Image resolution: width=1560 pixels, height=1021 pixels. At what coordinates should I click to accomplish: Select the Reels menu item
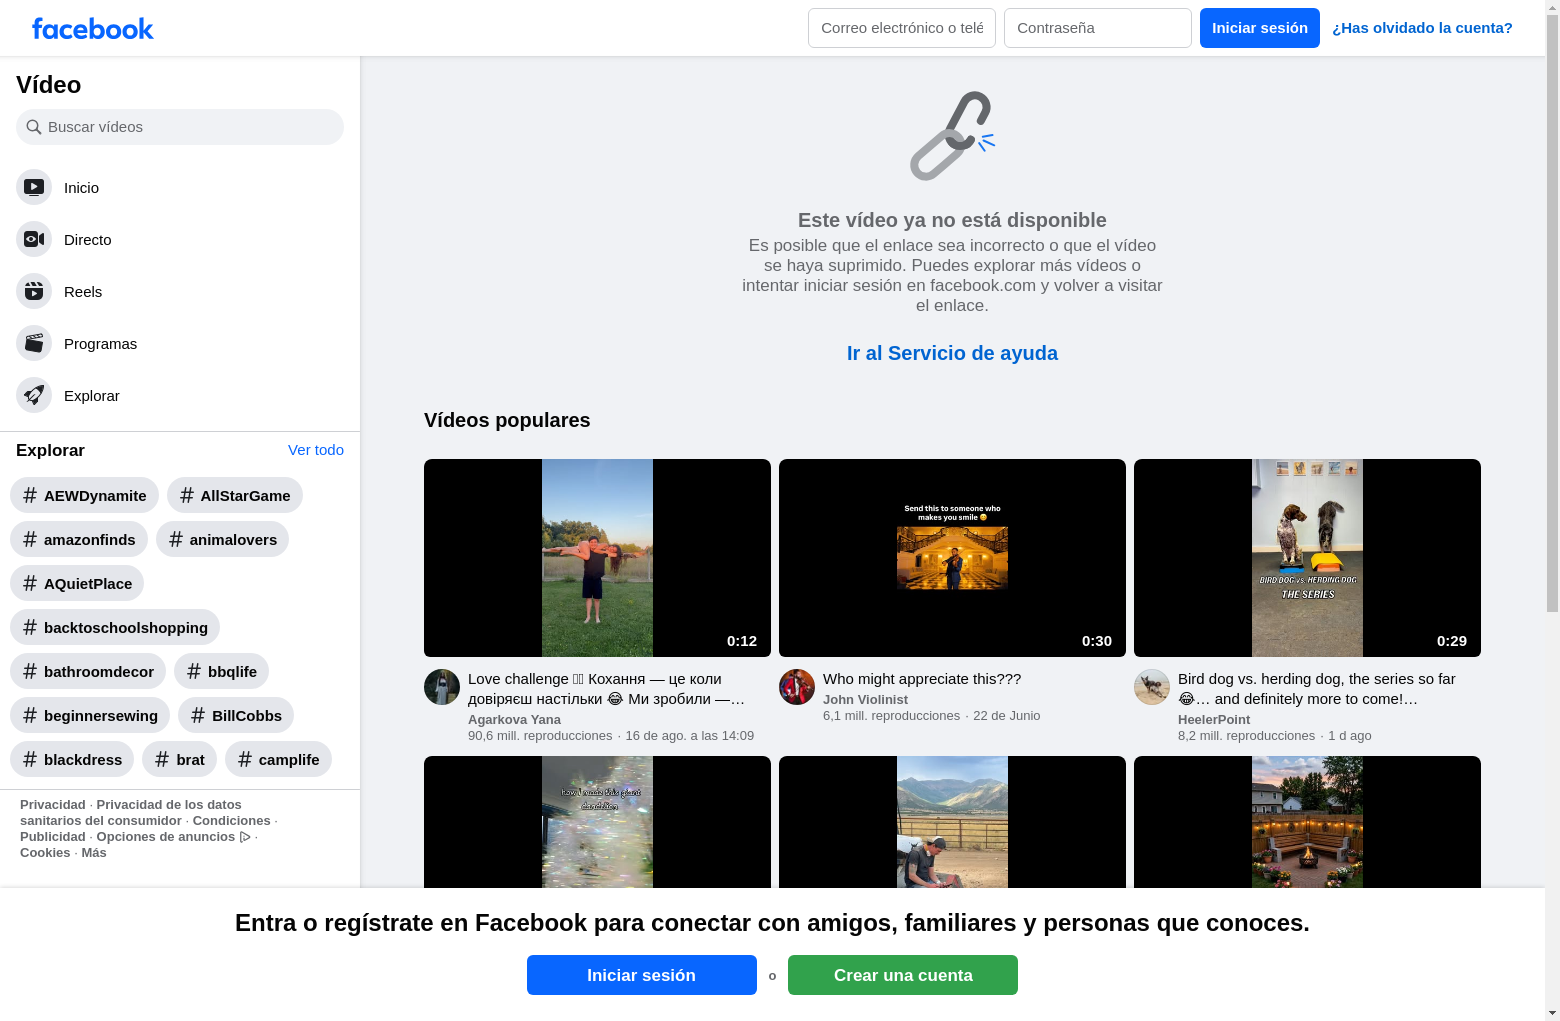[x=180, y=291]
